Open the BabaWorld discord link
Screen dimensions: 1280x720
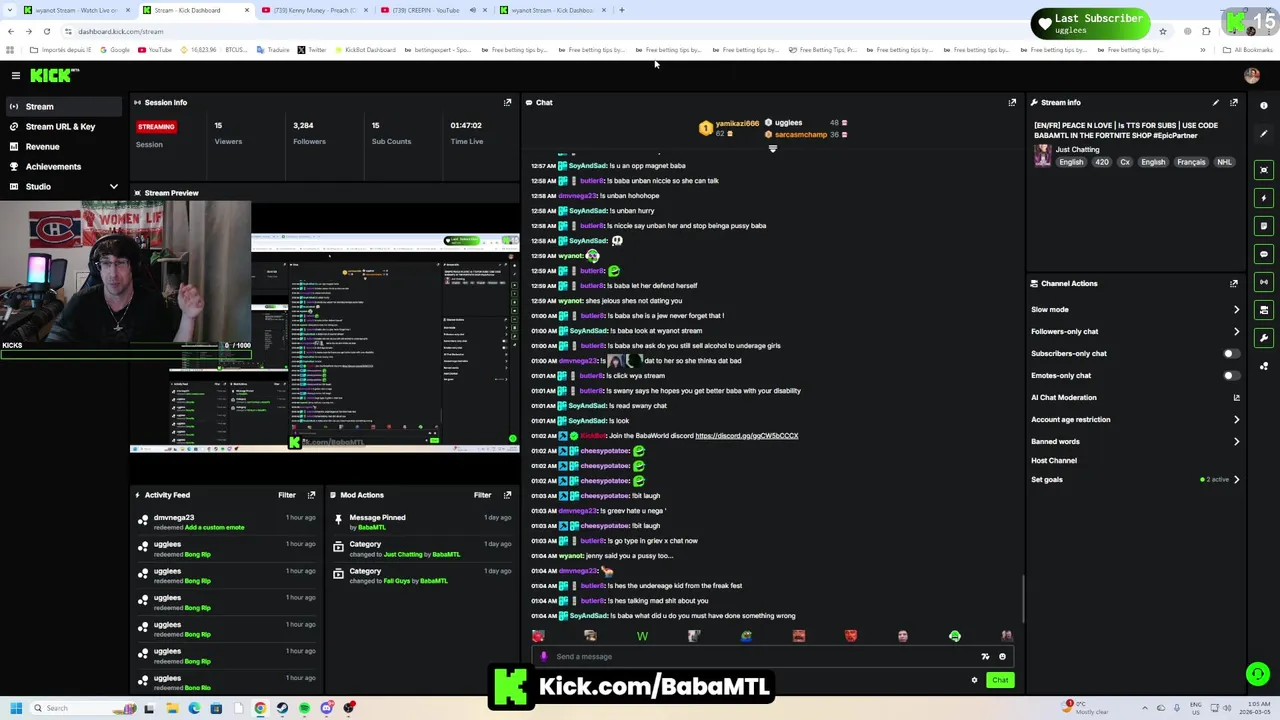point(746,436)
